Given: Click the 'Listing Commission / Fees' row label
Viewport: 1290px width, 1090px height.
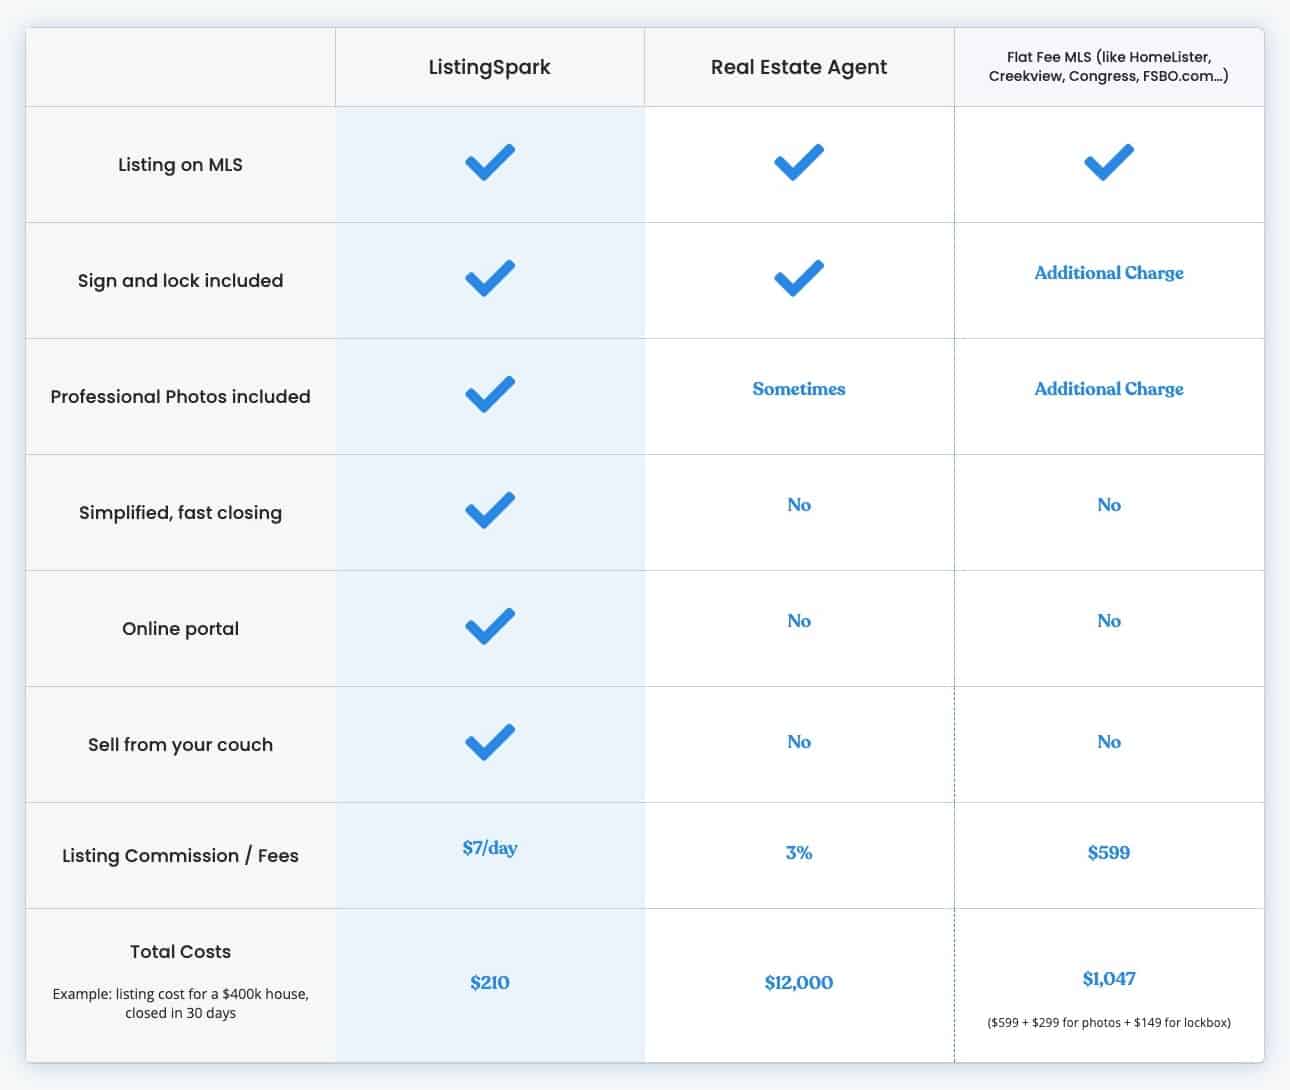Looking at the screenshot, I should point(180,856).
